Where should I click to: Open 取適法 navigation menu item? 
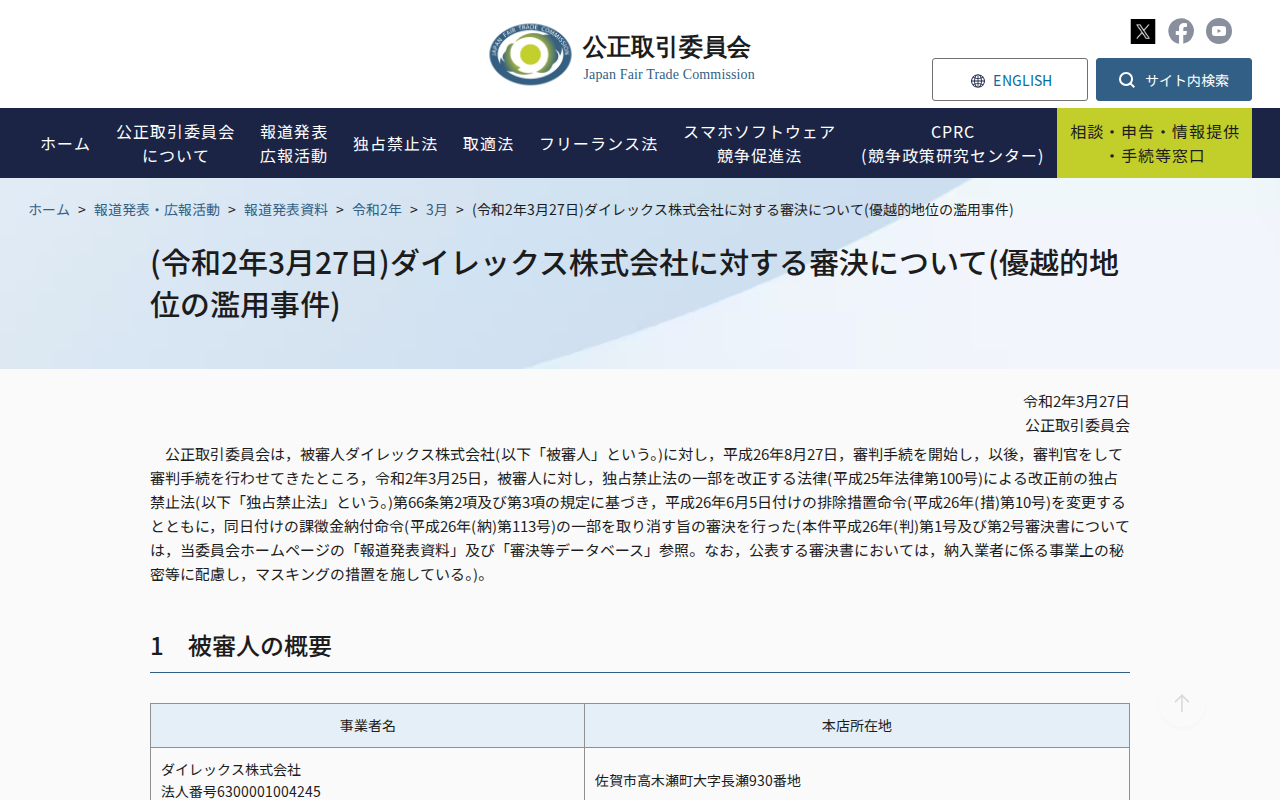(488, 144)
